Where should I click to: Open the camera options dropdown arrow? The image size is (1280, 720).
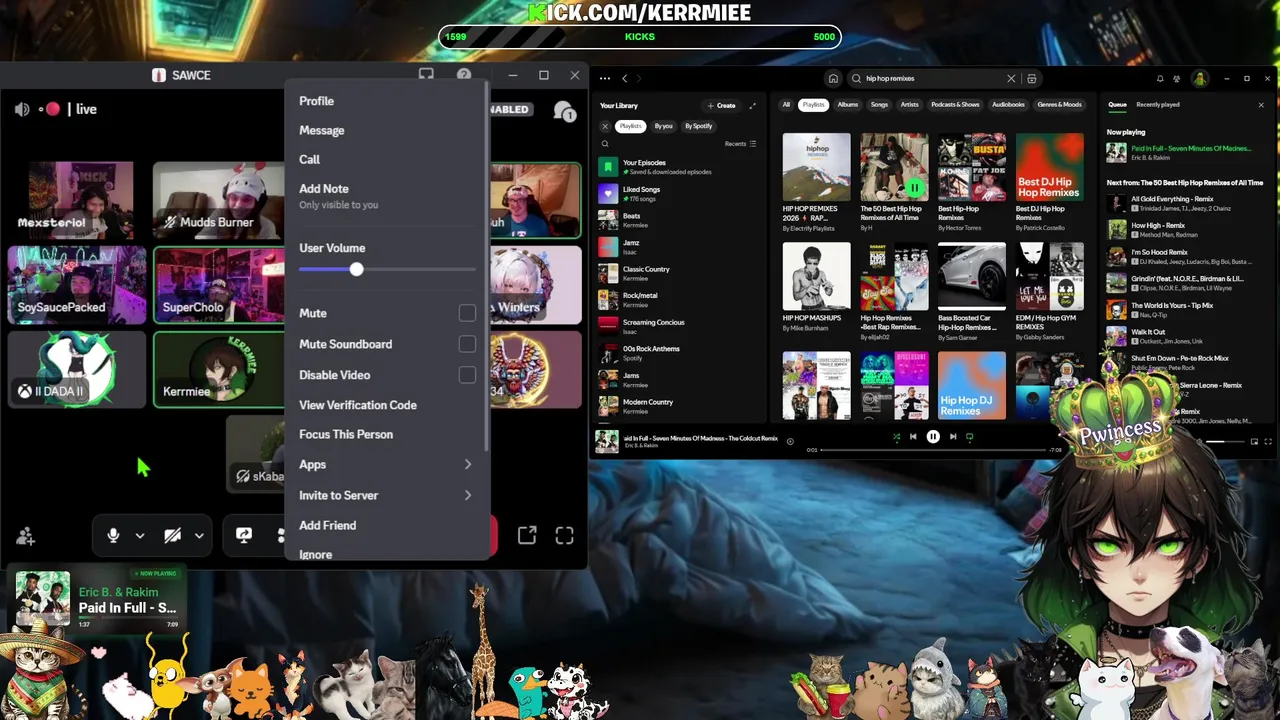click(x=199, y=536)
